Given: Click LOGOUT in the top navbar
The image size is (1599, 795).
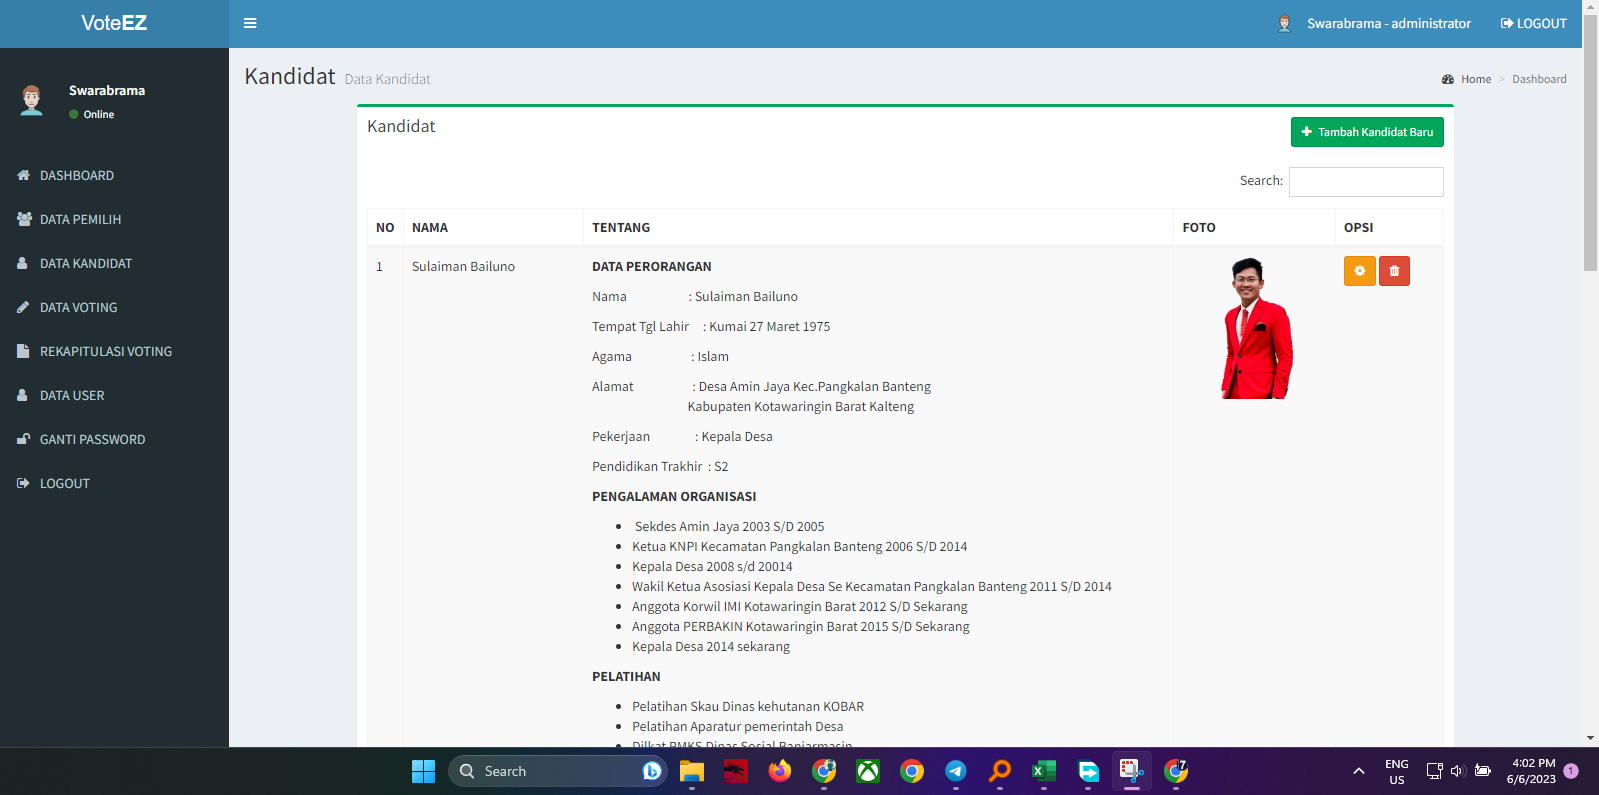Looking at the screenshot, I should point(1534,23).
